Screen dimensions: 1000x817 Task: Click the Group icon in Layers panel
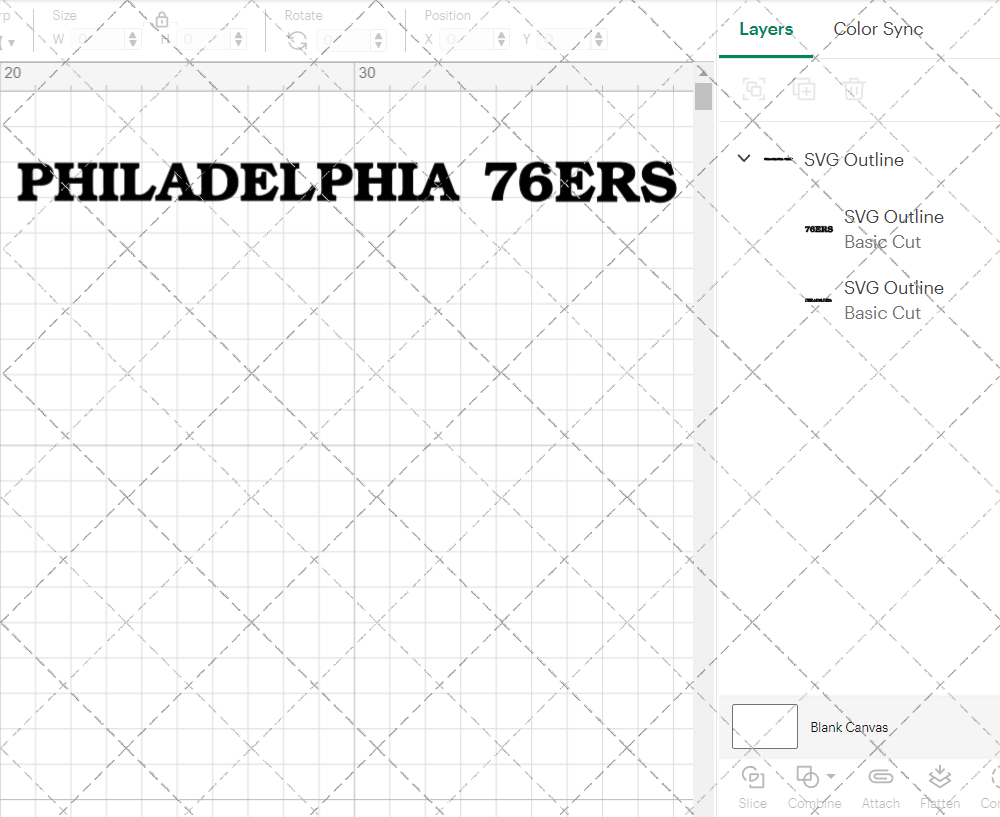[x=753, y=89]
